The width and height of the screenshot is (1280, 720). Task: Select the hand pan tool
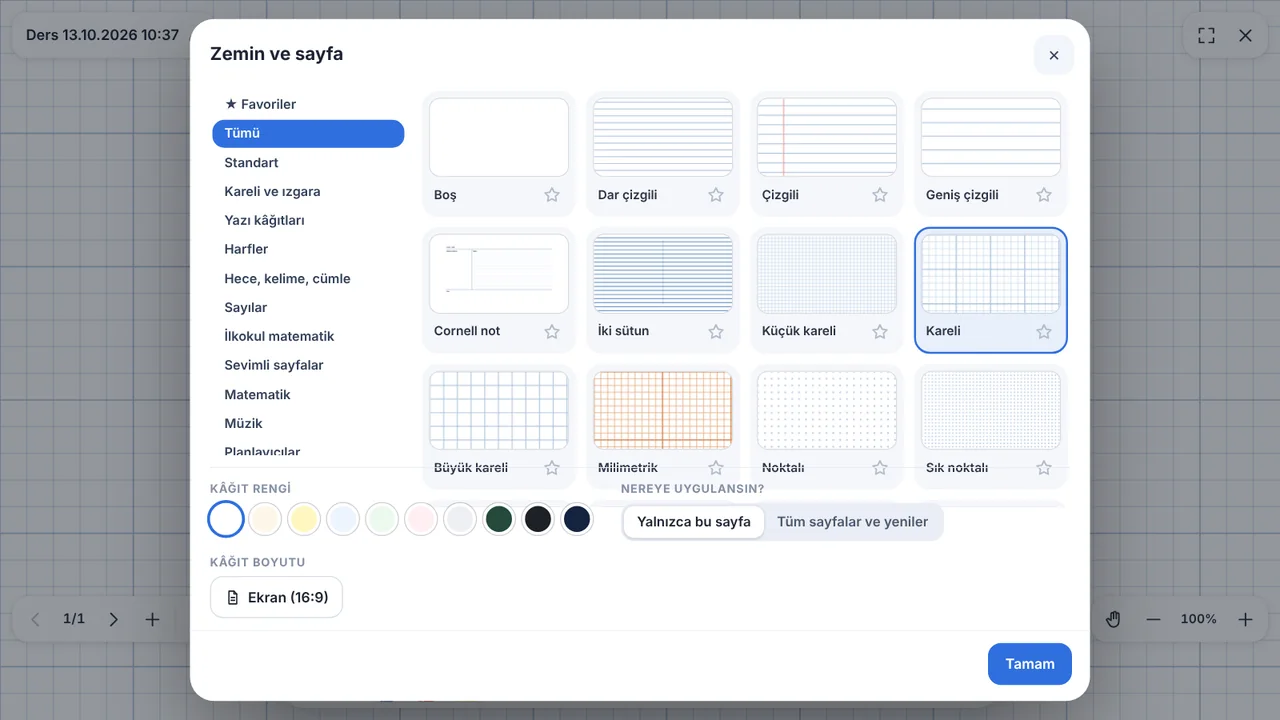pyautogui.click(x=1113, y=619)
